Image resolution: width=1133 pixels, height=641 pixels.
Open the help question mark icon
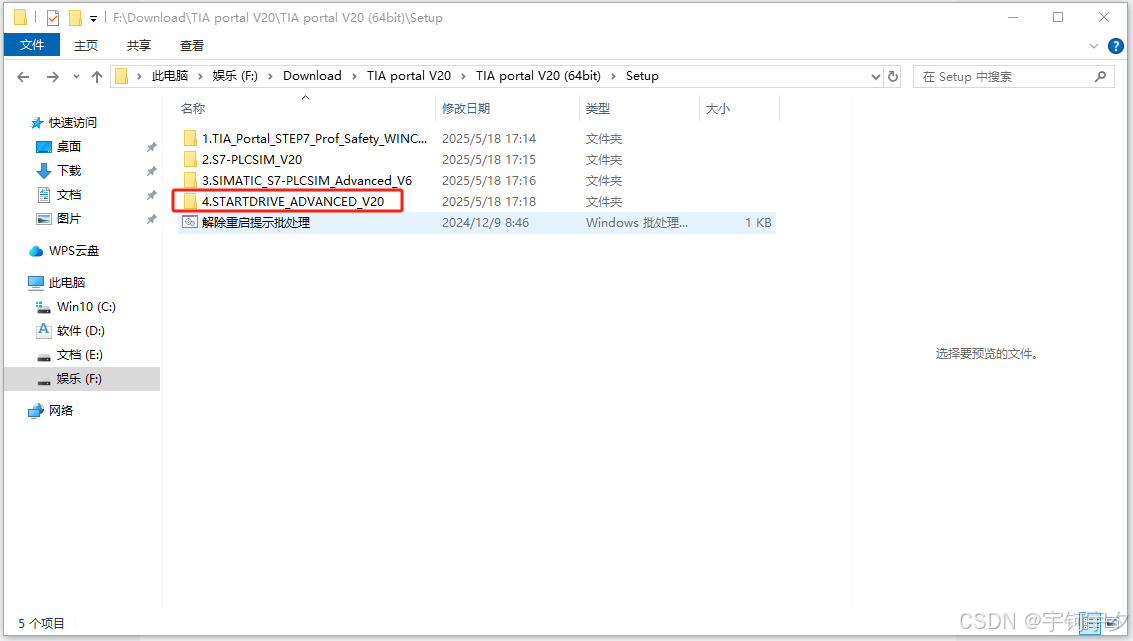[1116, 46]
